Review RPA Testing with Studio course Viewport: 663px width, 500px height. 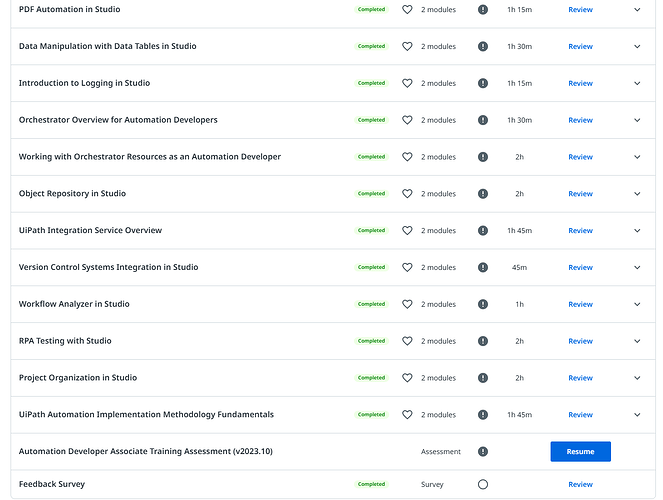pos(580,341)
